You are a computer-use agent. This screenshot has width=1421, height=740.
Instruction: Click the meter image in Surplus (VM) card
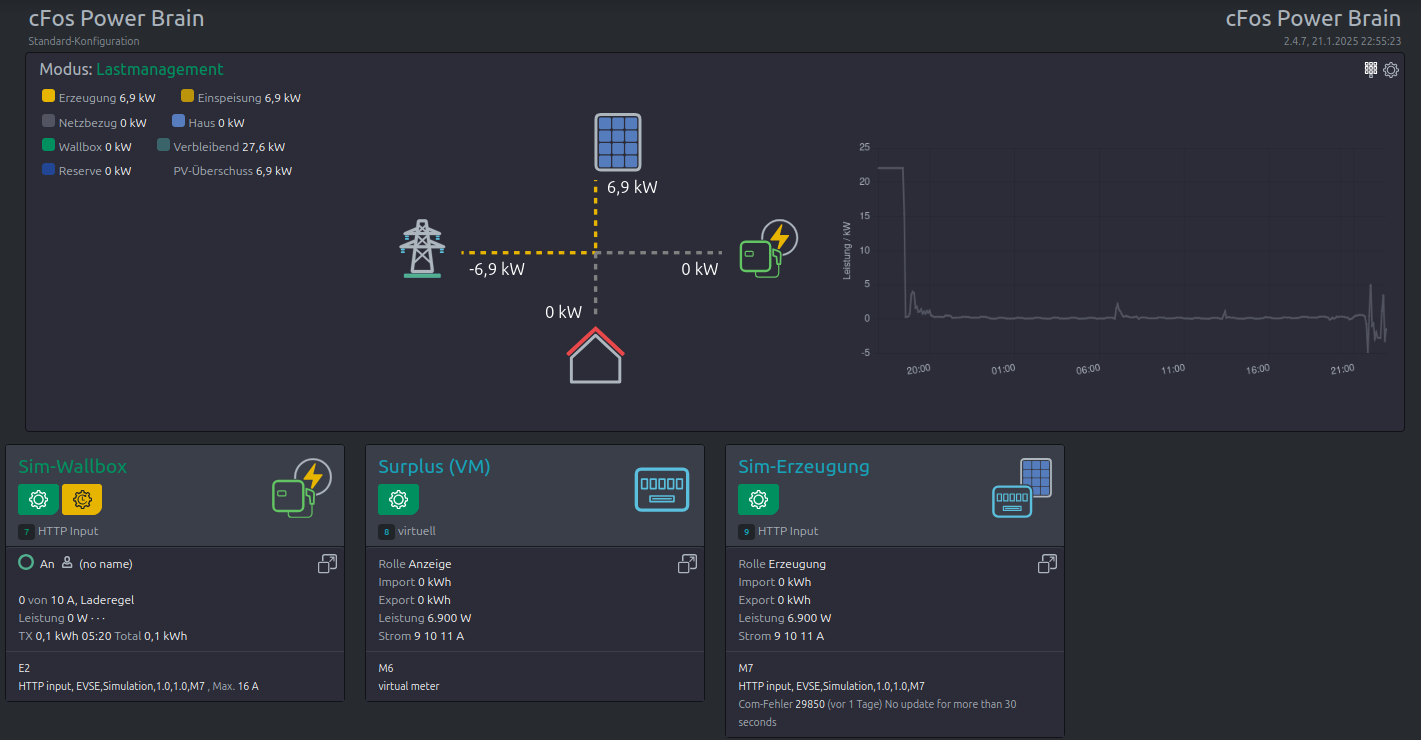click(x=662, y=489)
